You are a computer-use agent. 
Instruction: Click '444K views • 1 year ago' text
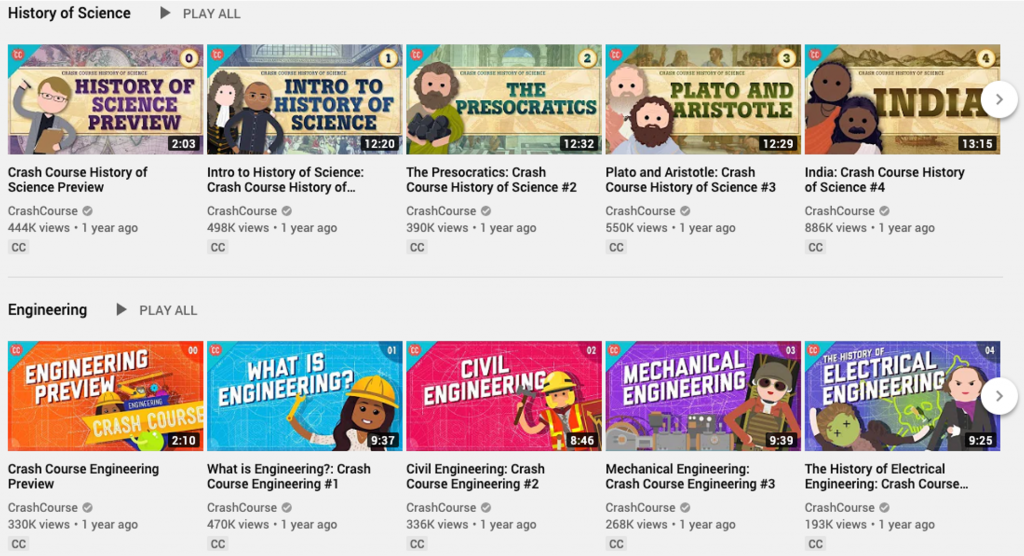[72, 228]
